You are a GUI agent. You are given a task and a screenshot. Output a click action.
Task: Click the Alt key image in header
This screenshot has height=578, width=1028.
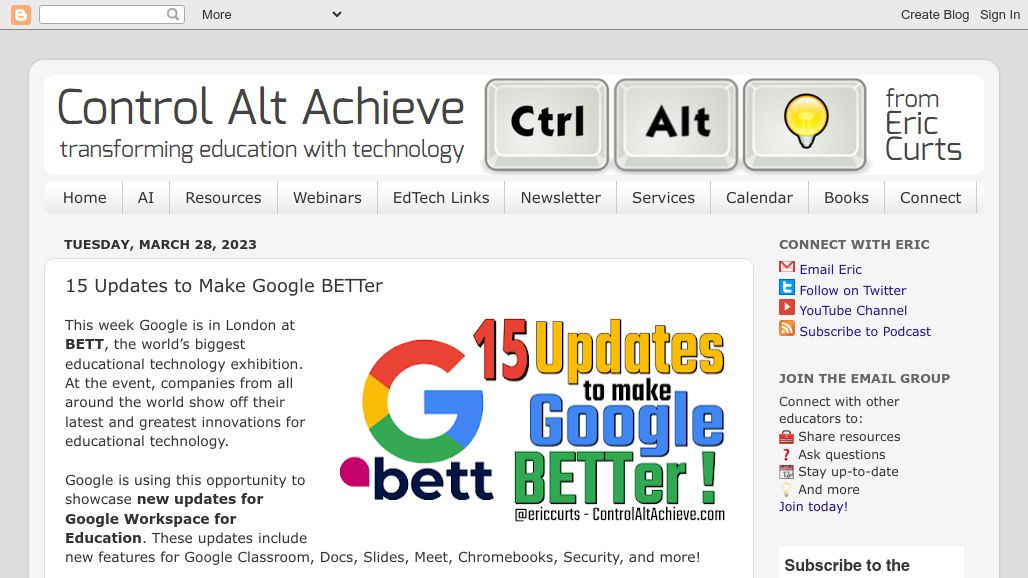676,125
